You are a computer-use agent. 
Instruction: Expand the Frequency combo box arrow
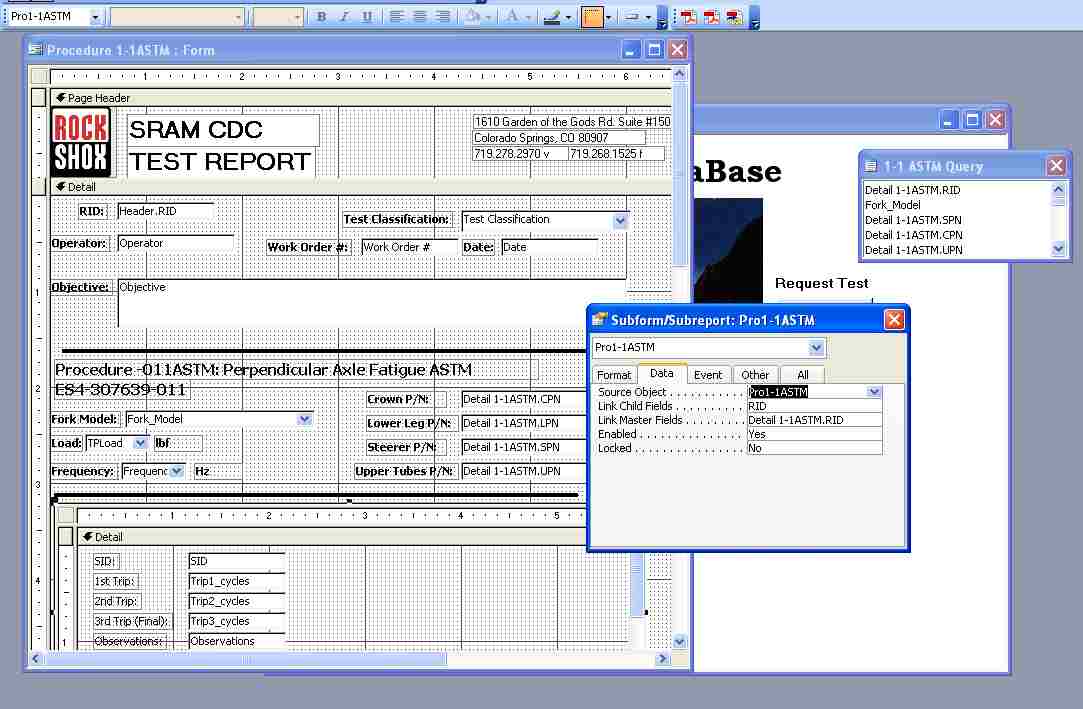click(x=177, y=471)
